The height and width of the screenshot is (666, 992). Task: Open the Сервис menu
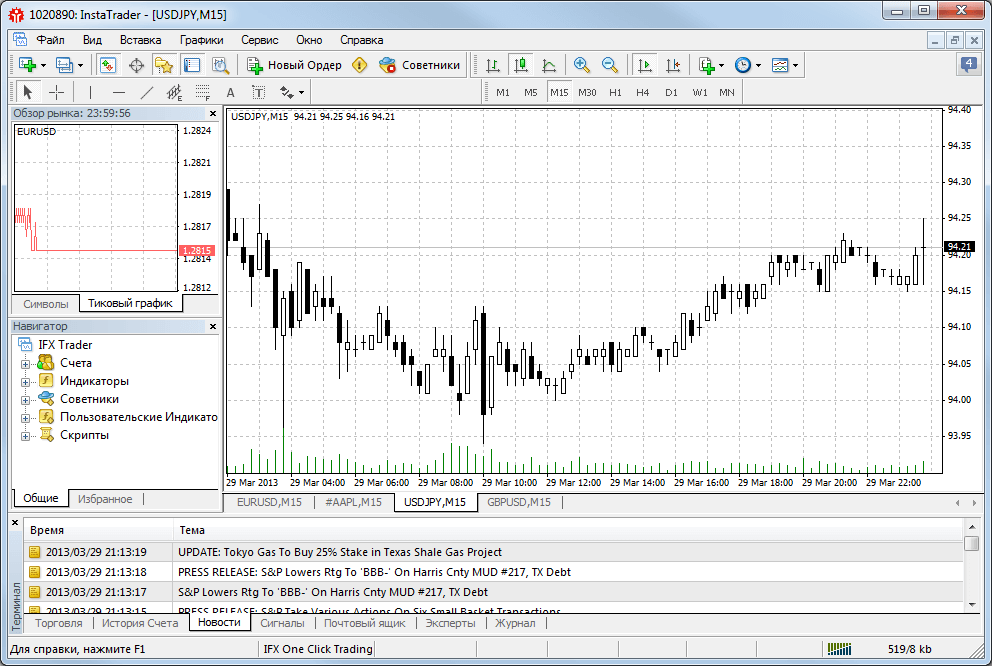coord(259,40)
